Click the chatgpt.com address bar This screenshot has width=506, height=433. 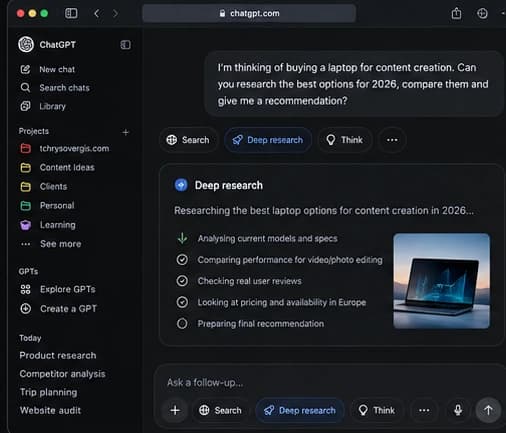[249, 13]
